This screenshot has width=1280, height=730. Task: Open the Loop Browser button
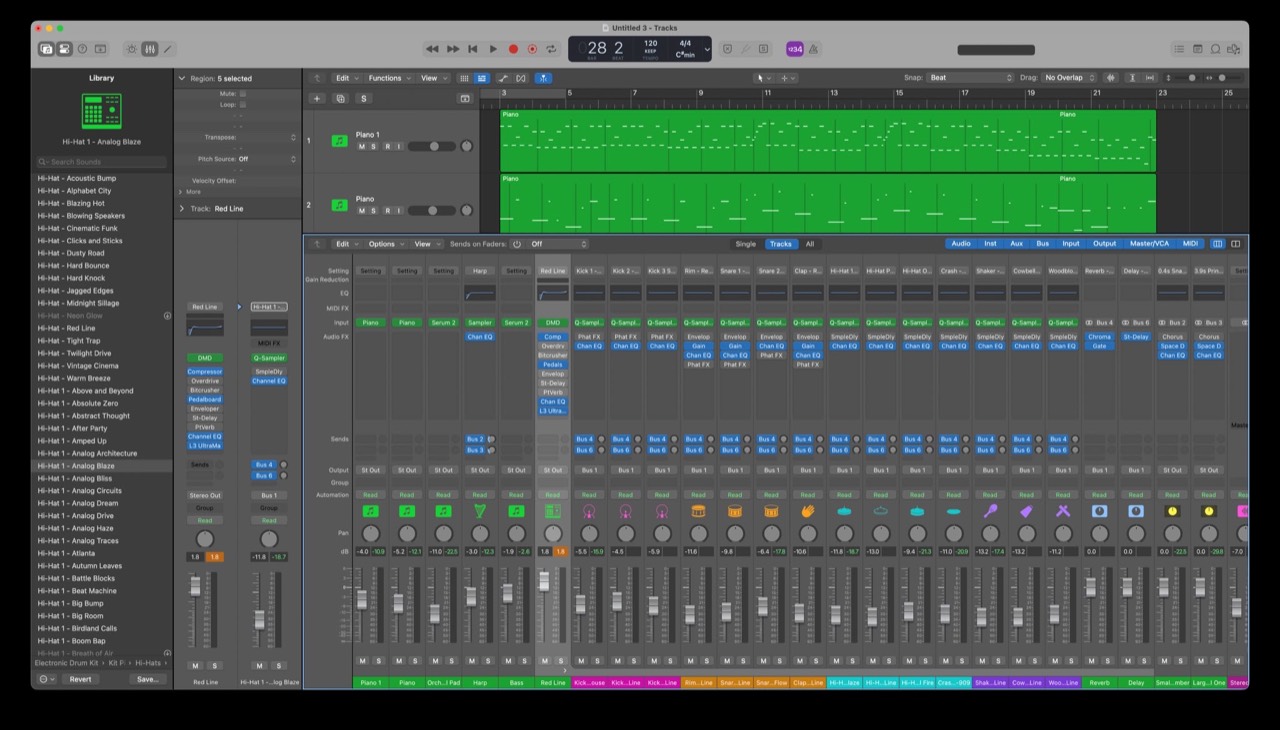(x=1215, y=49)
